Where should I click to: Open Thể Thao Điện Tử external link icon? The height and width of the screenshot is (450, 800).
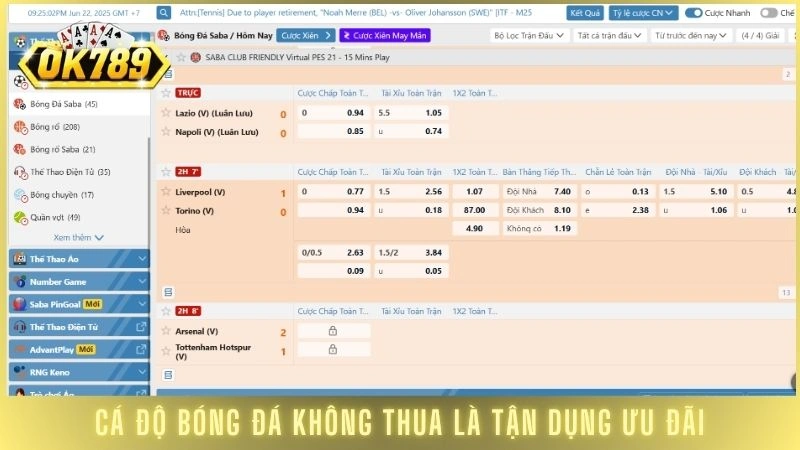click(141, 327)
